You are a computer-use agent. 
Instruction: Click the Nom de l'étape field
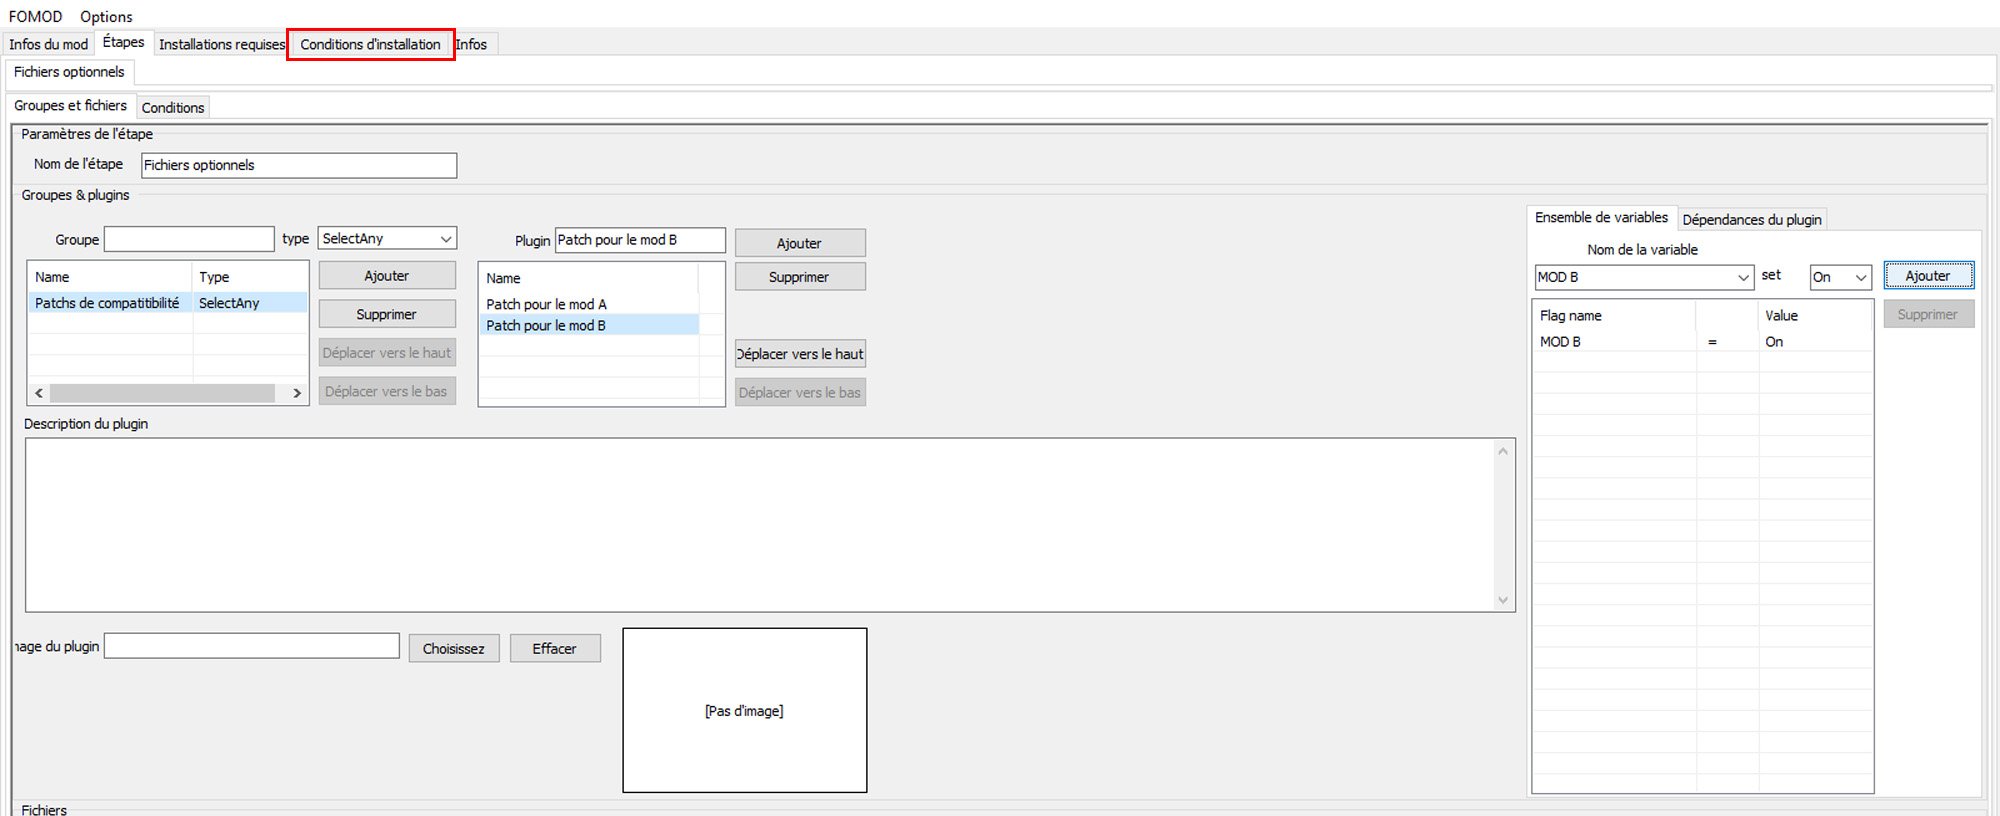tap(298, 166)
